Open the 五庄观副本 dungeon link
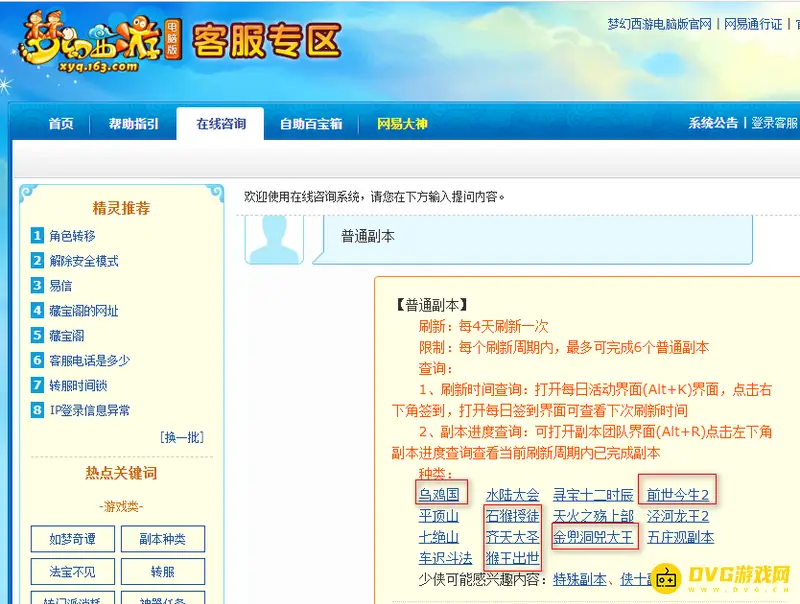800x604 pixels. 680,537
